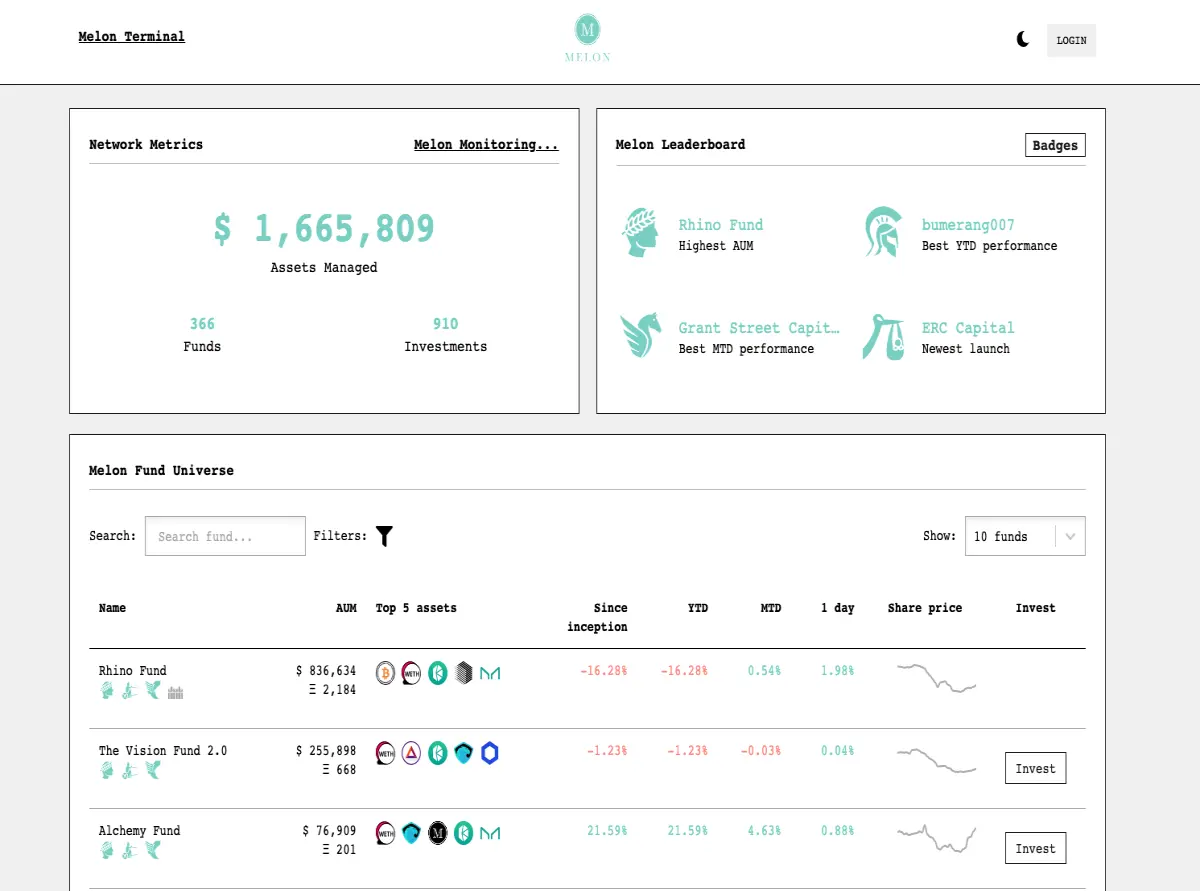The width and height of the screenshot is (1200, 891).
Task: Click the teal shield asset icon in Vision Fund row
Action: (x=463, y=753)
